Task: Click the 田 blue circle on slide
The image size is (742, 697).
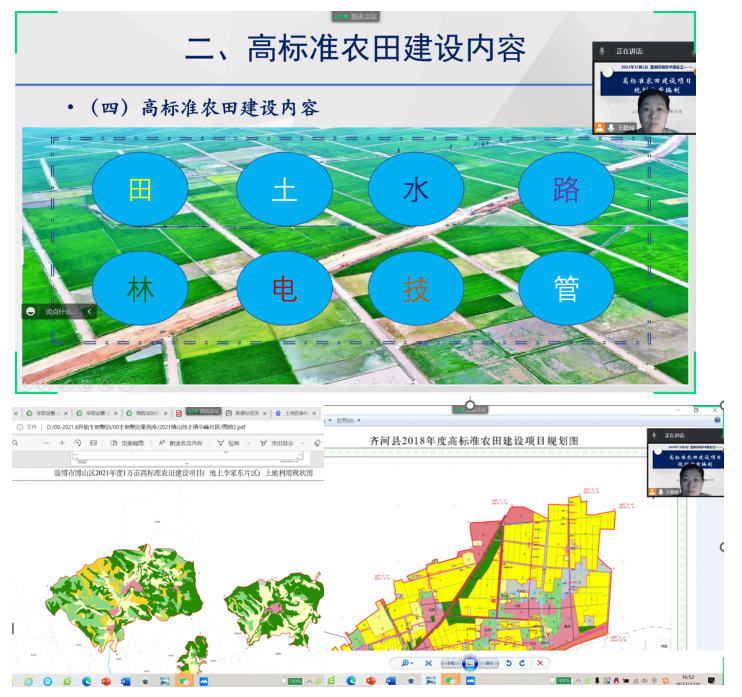Action: tap(140, 189)
